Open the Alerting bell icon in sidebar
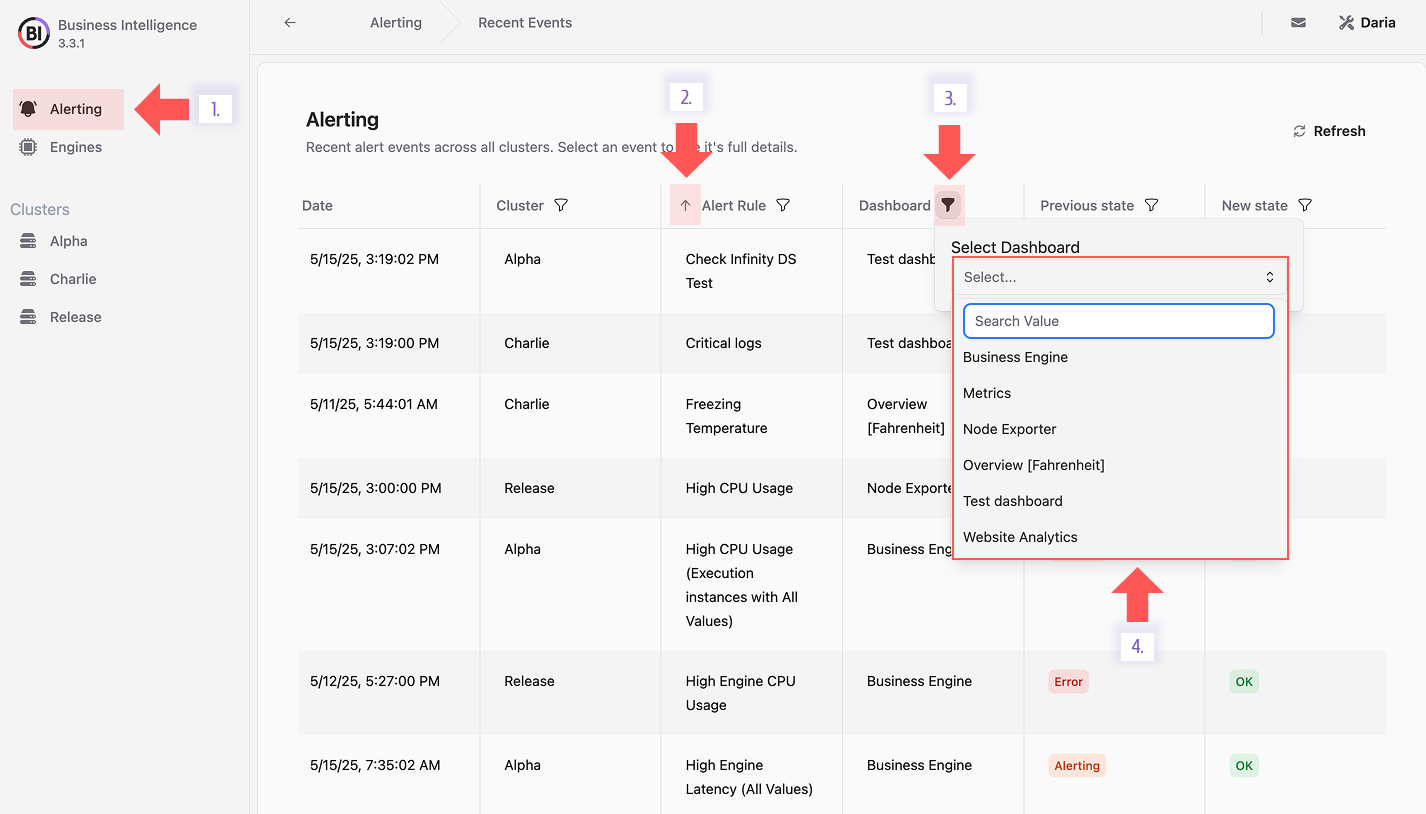 point(28,109)
